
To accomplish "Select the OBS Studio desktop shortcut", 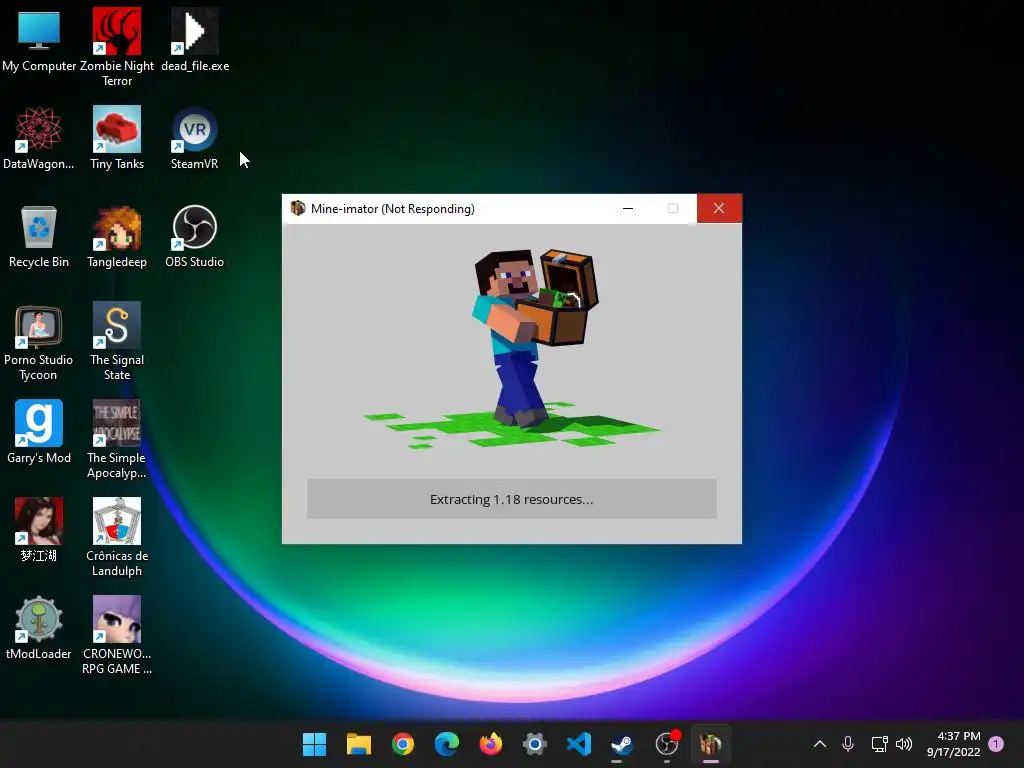I will [195, 236].
